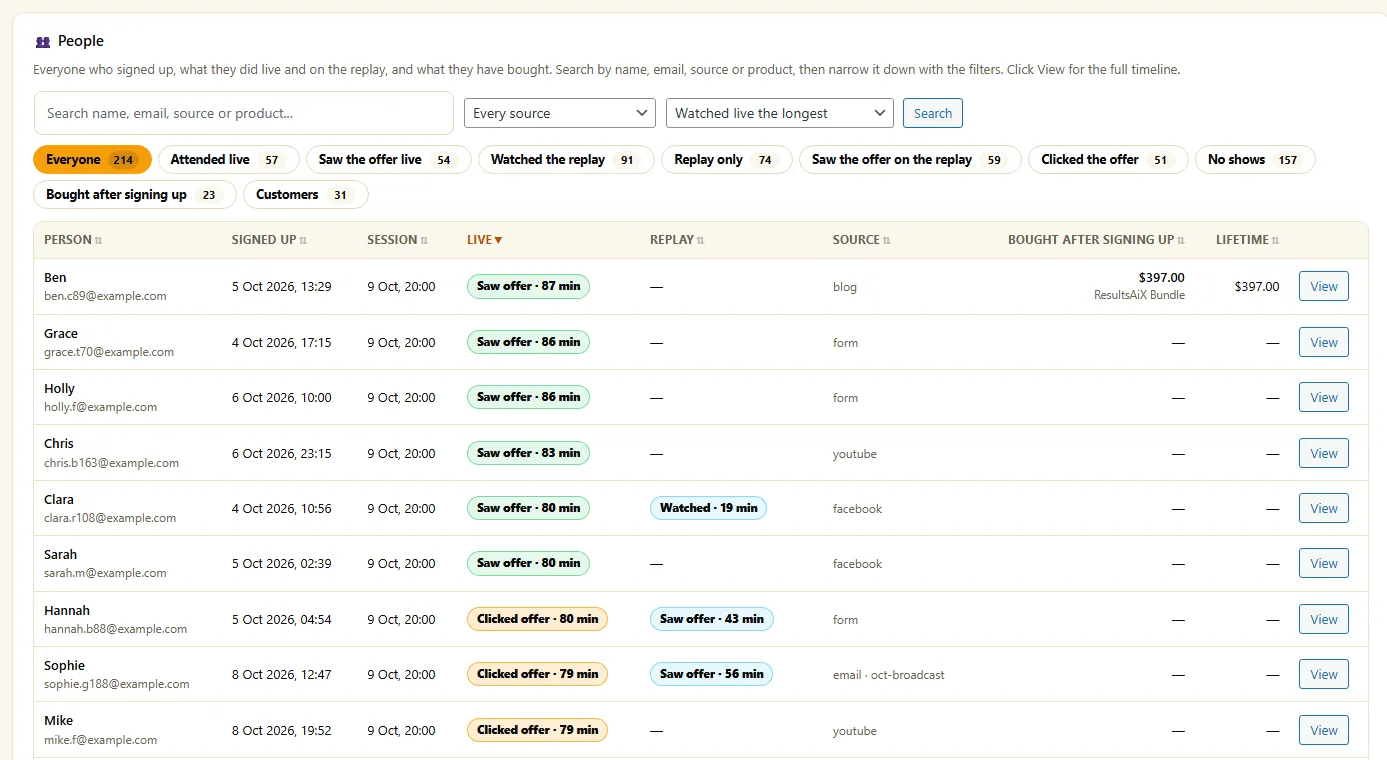
Task: Sort by the Lifetime column
Action: coord(1247,240)
